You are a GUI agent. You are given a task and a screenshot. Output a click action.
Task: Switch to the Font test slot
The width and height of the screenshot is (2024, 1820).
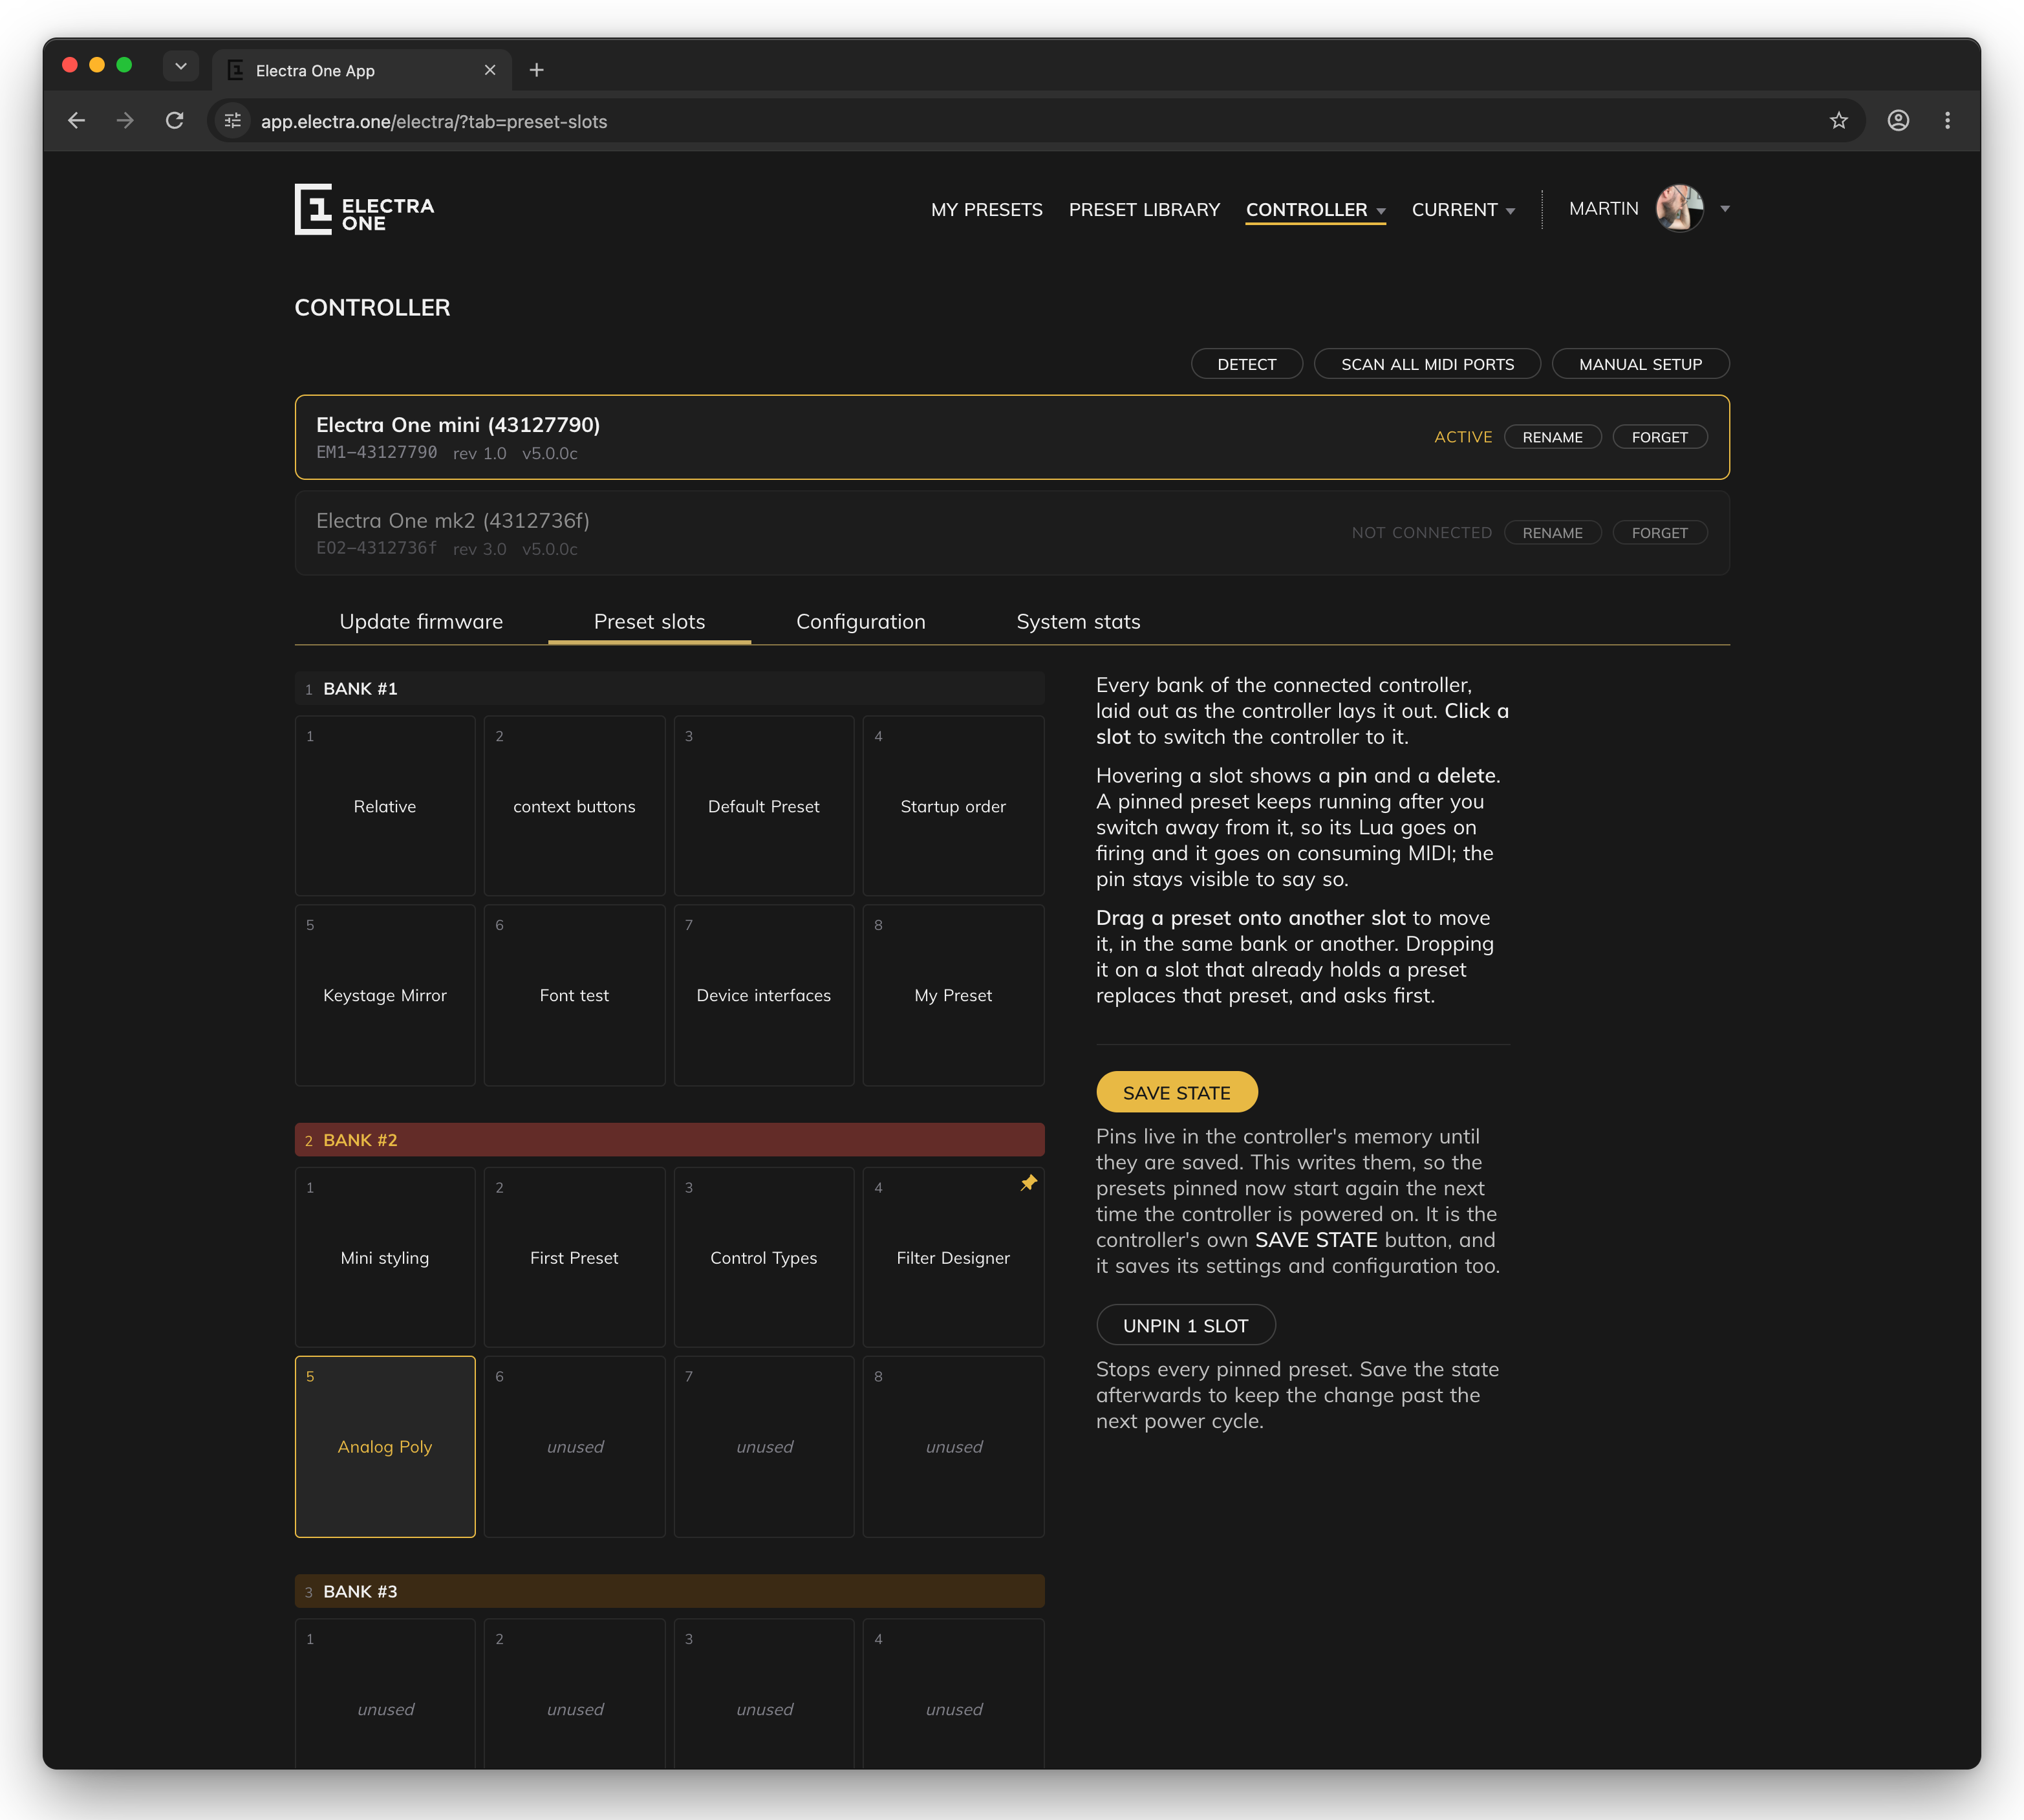tap(574, 995)
